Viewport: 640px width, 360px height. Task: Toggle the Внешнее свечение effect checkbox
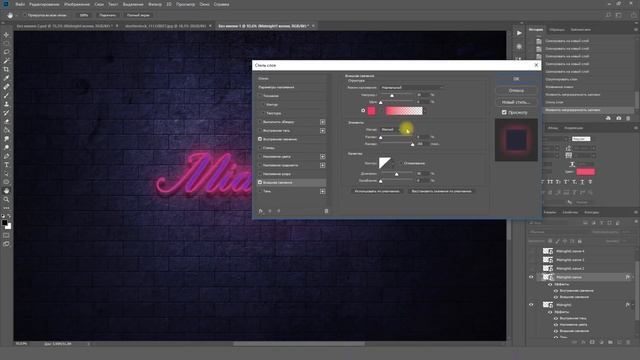coord(260,182)
